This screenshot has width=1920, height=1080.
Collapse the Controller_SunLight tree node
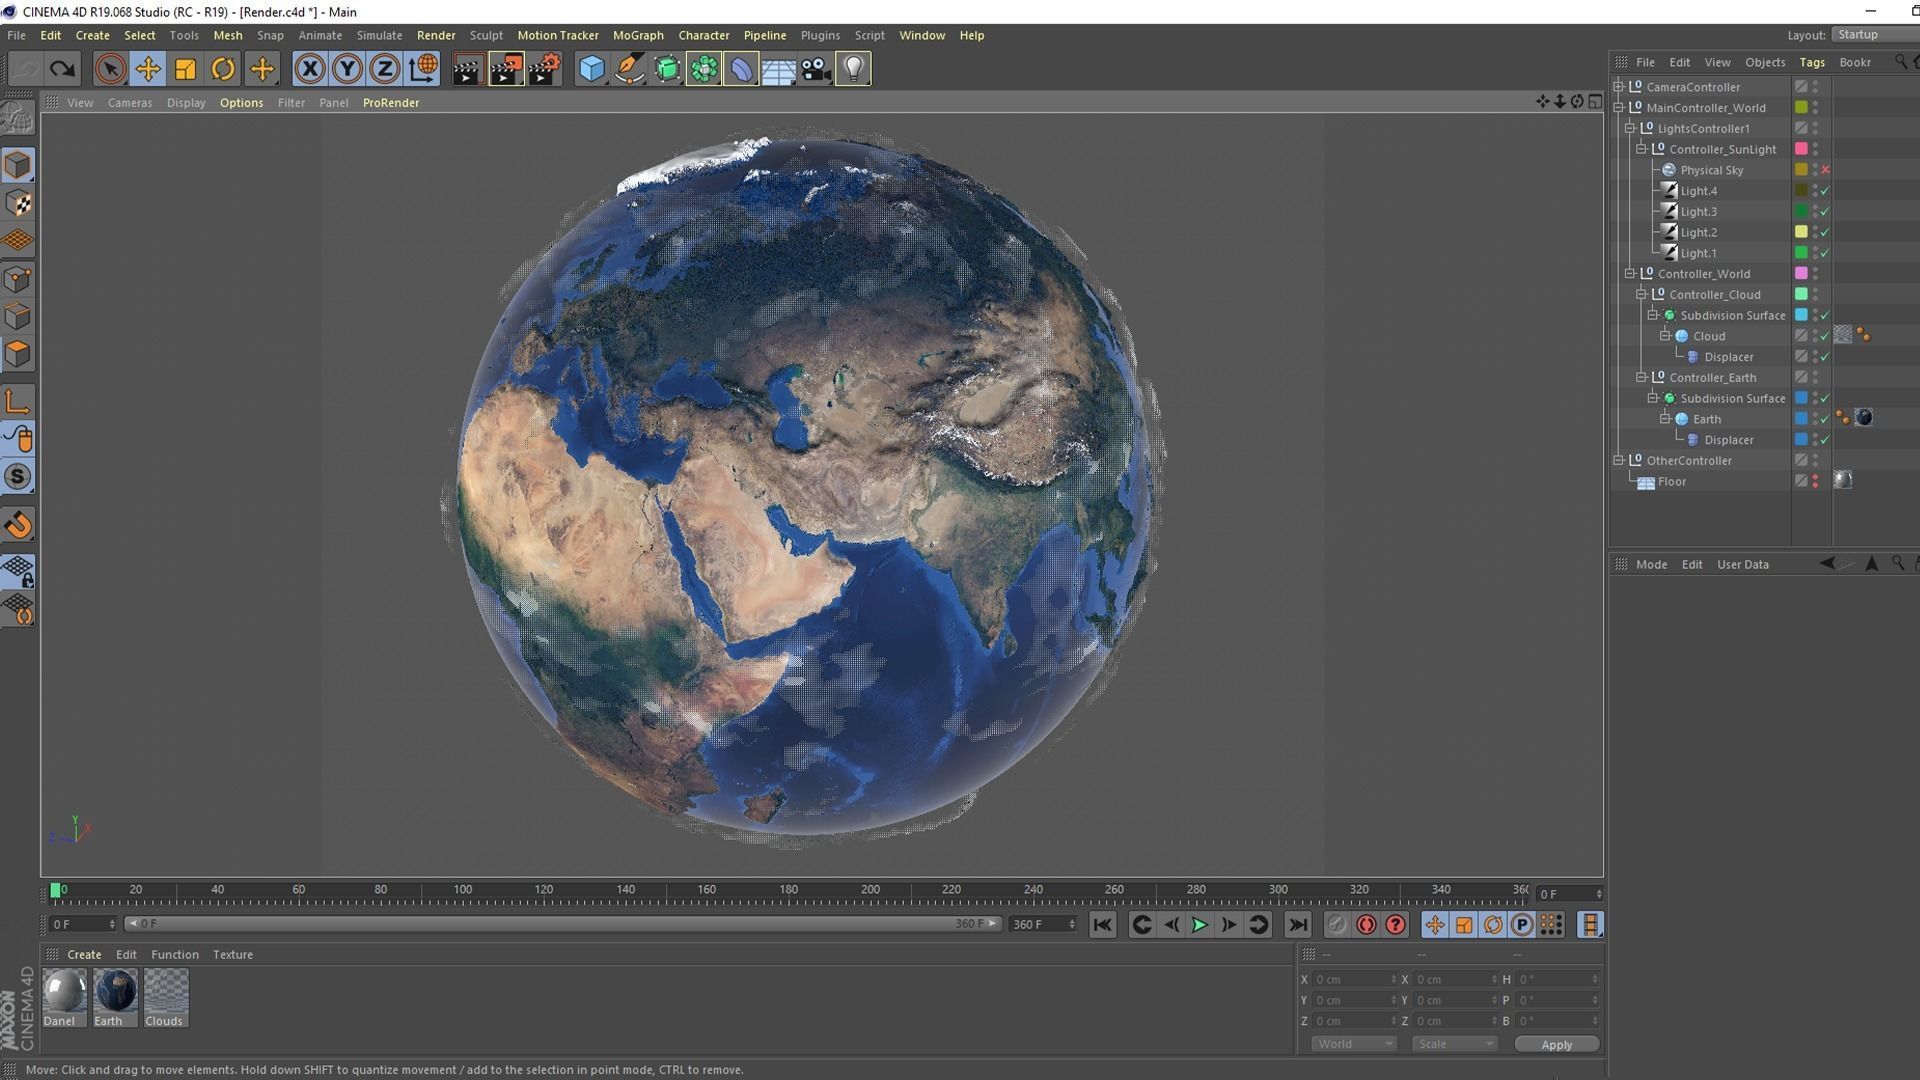[1641, 149]
